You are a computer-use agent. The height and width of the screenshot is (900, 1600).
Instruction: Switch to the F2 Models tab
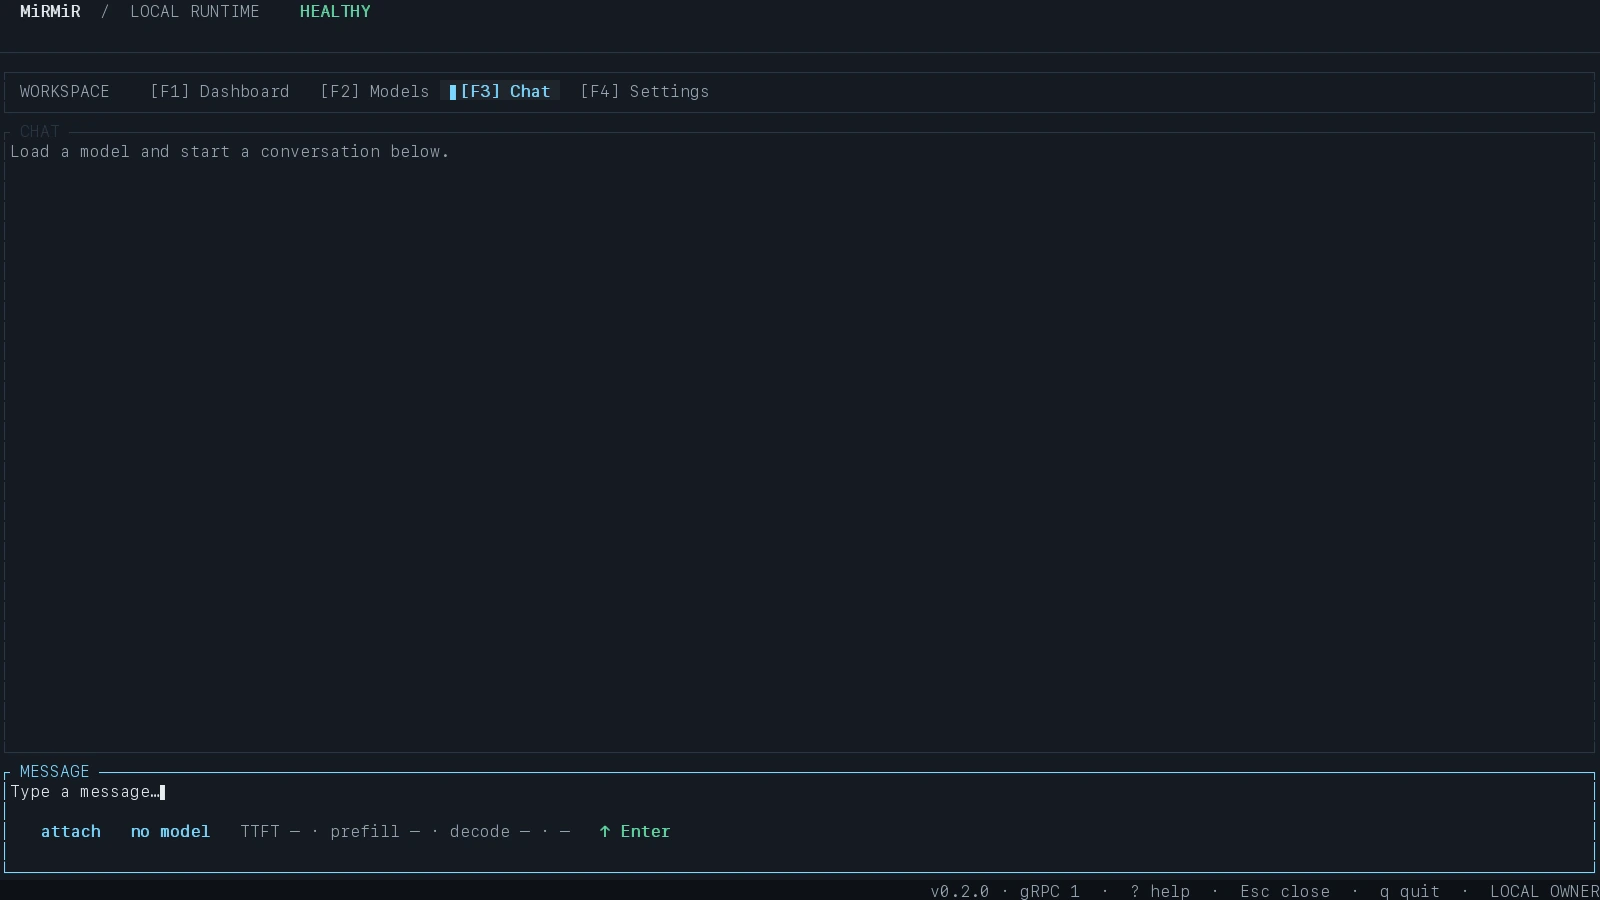(374, 91)
